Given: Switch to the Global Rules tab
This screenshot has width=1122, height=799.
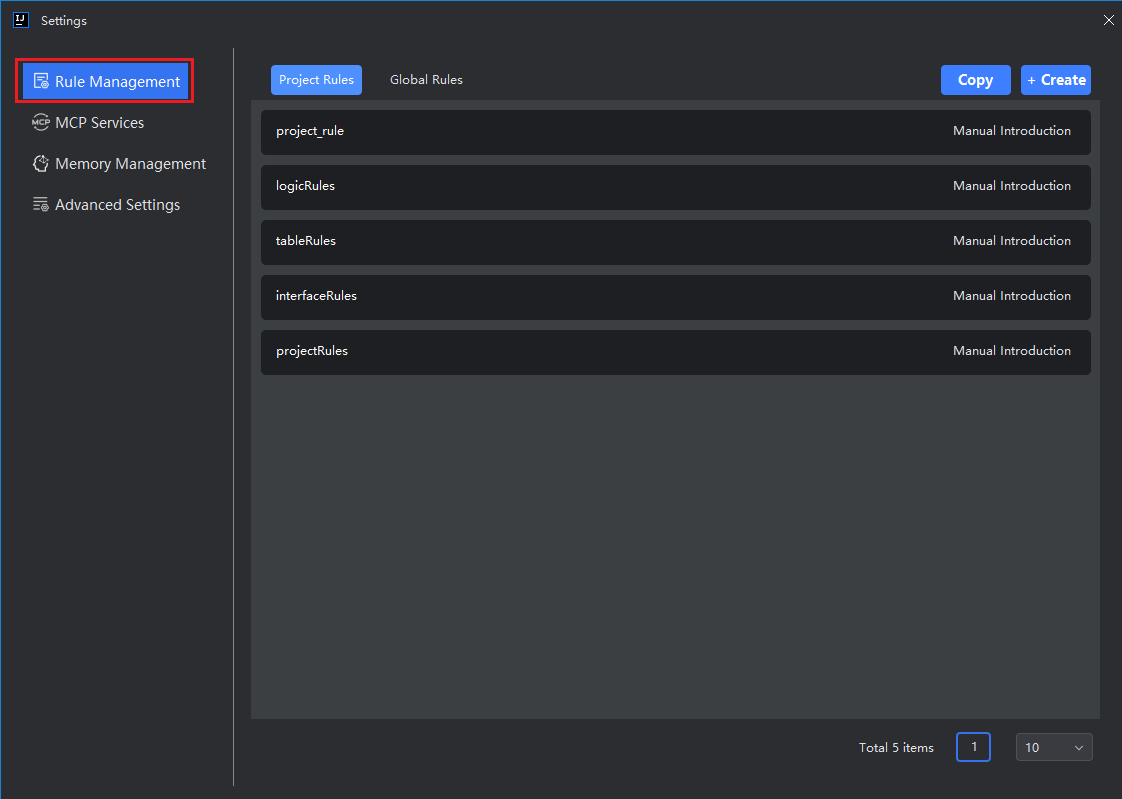Looking at the screenshot, I should tap(426, 80).
